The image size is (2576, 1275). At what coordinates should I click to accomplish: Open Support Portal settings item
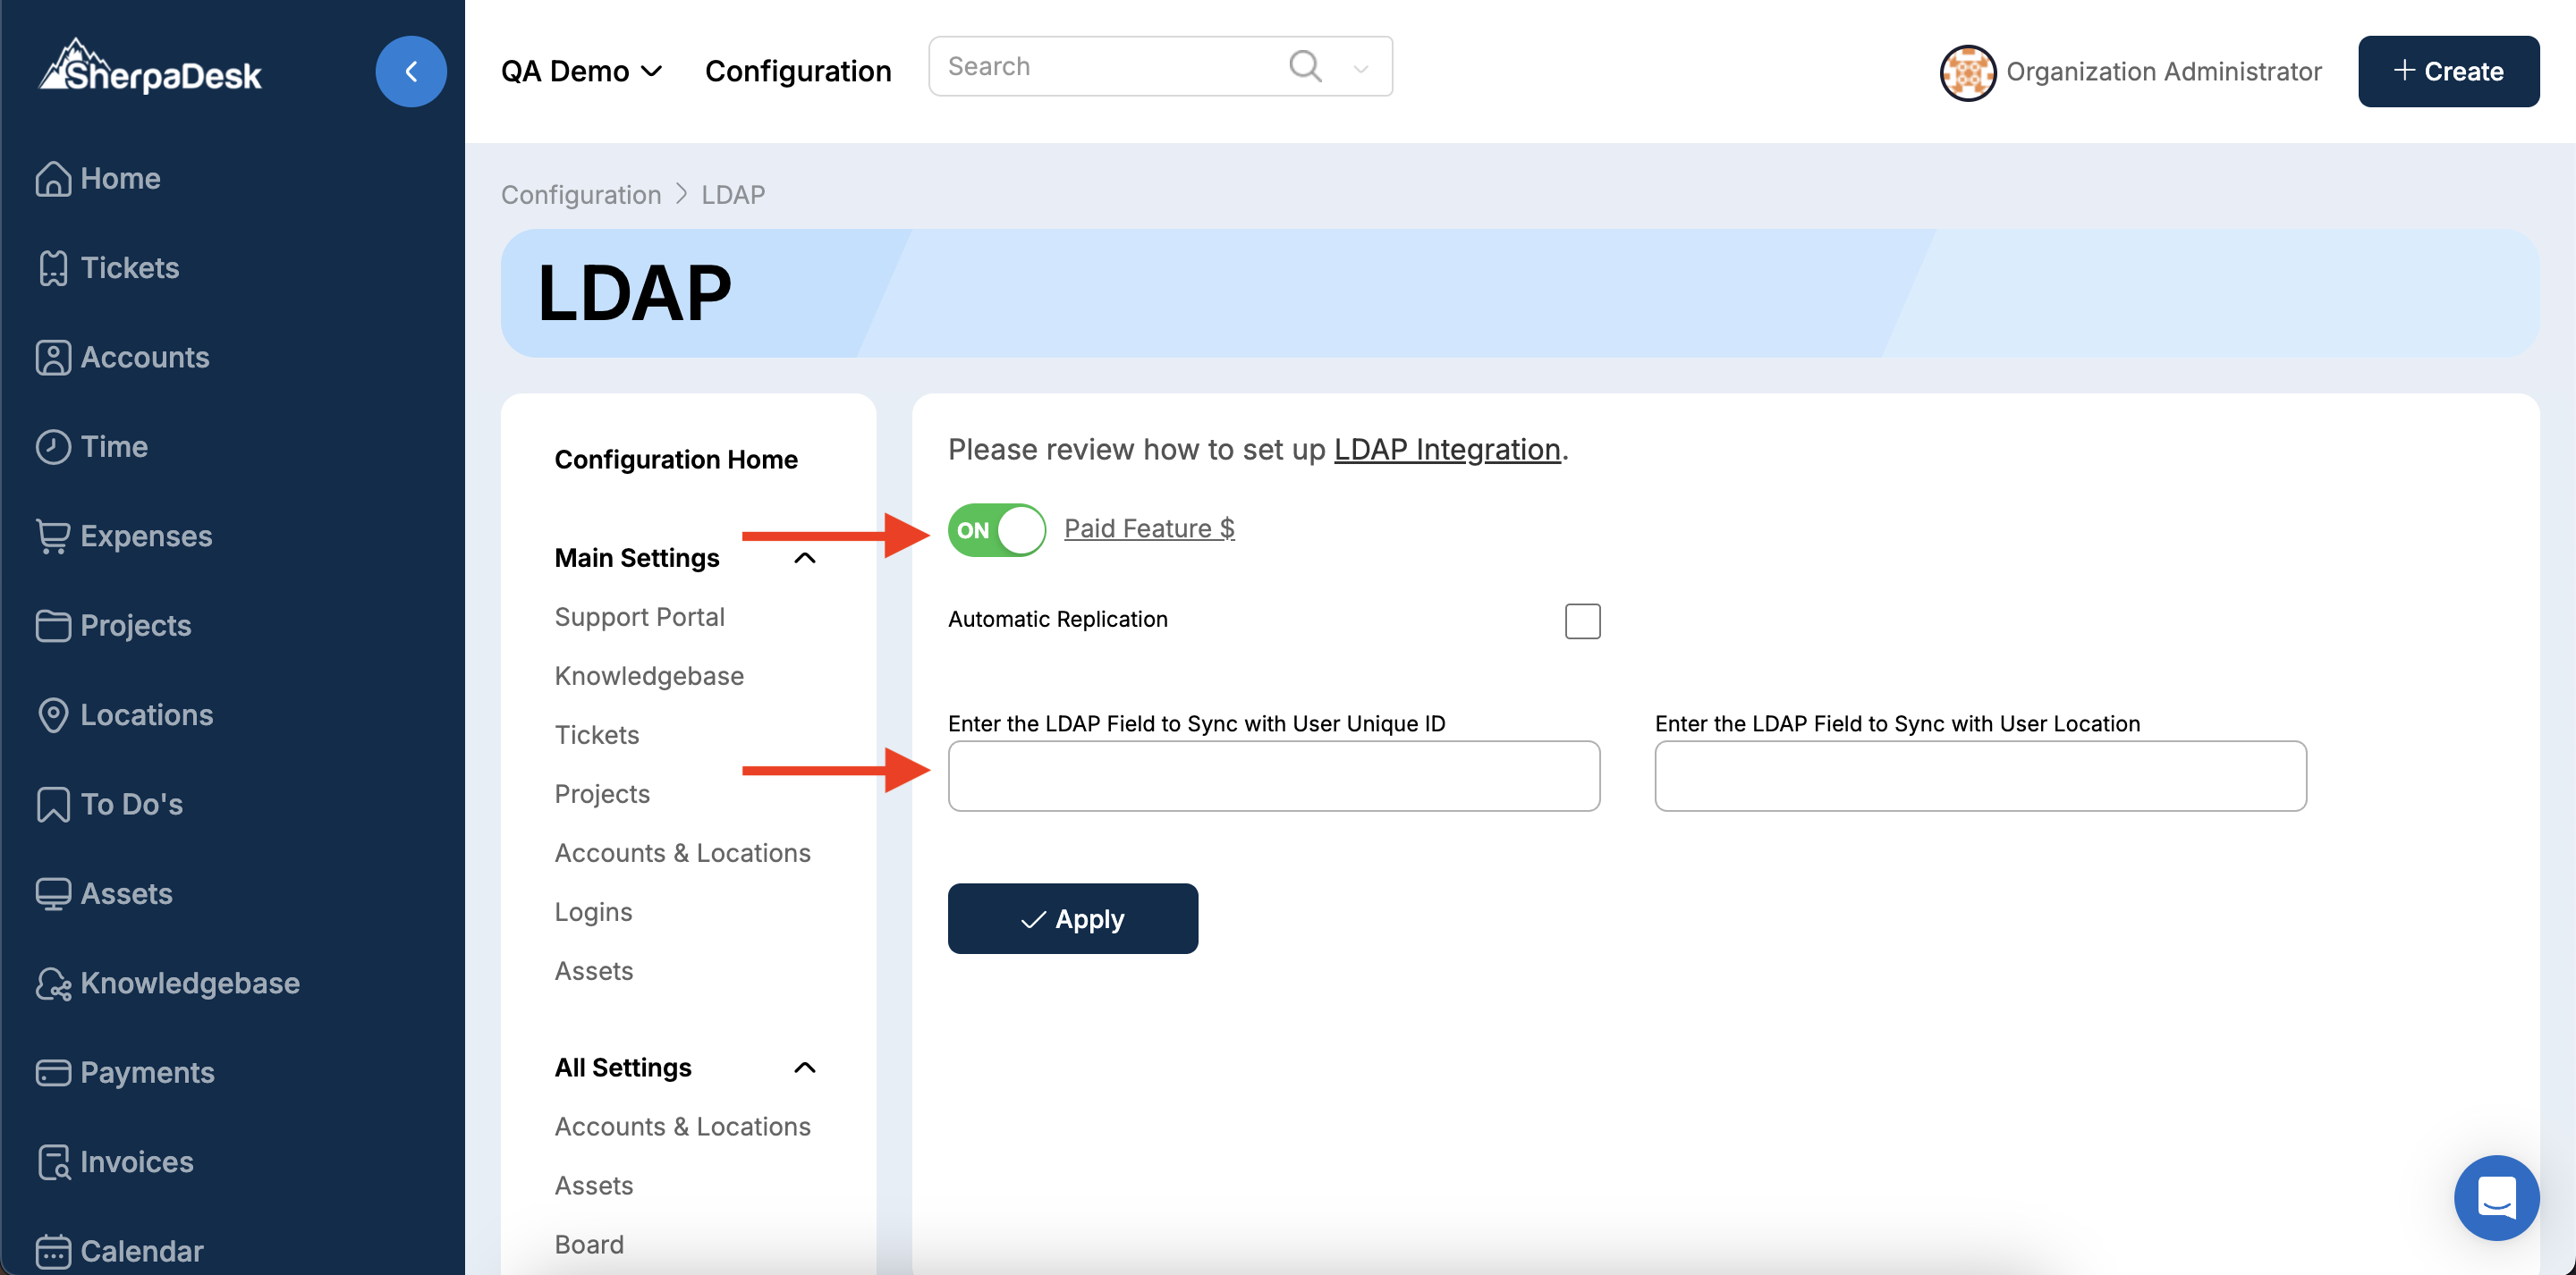coord(639,617)
